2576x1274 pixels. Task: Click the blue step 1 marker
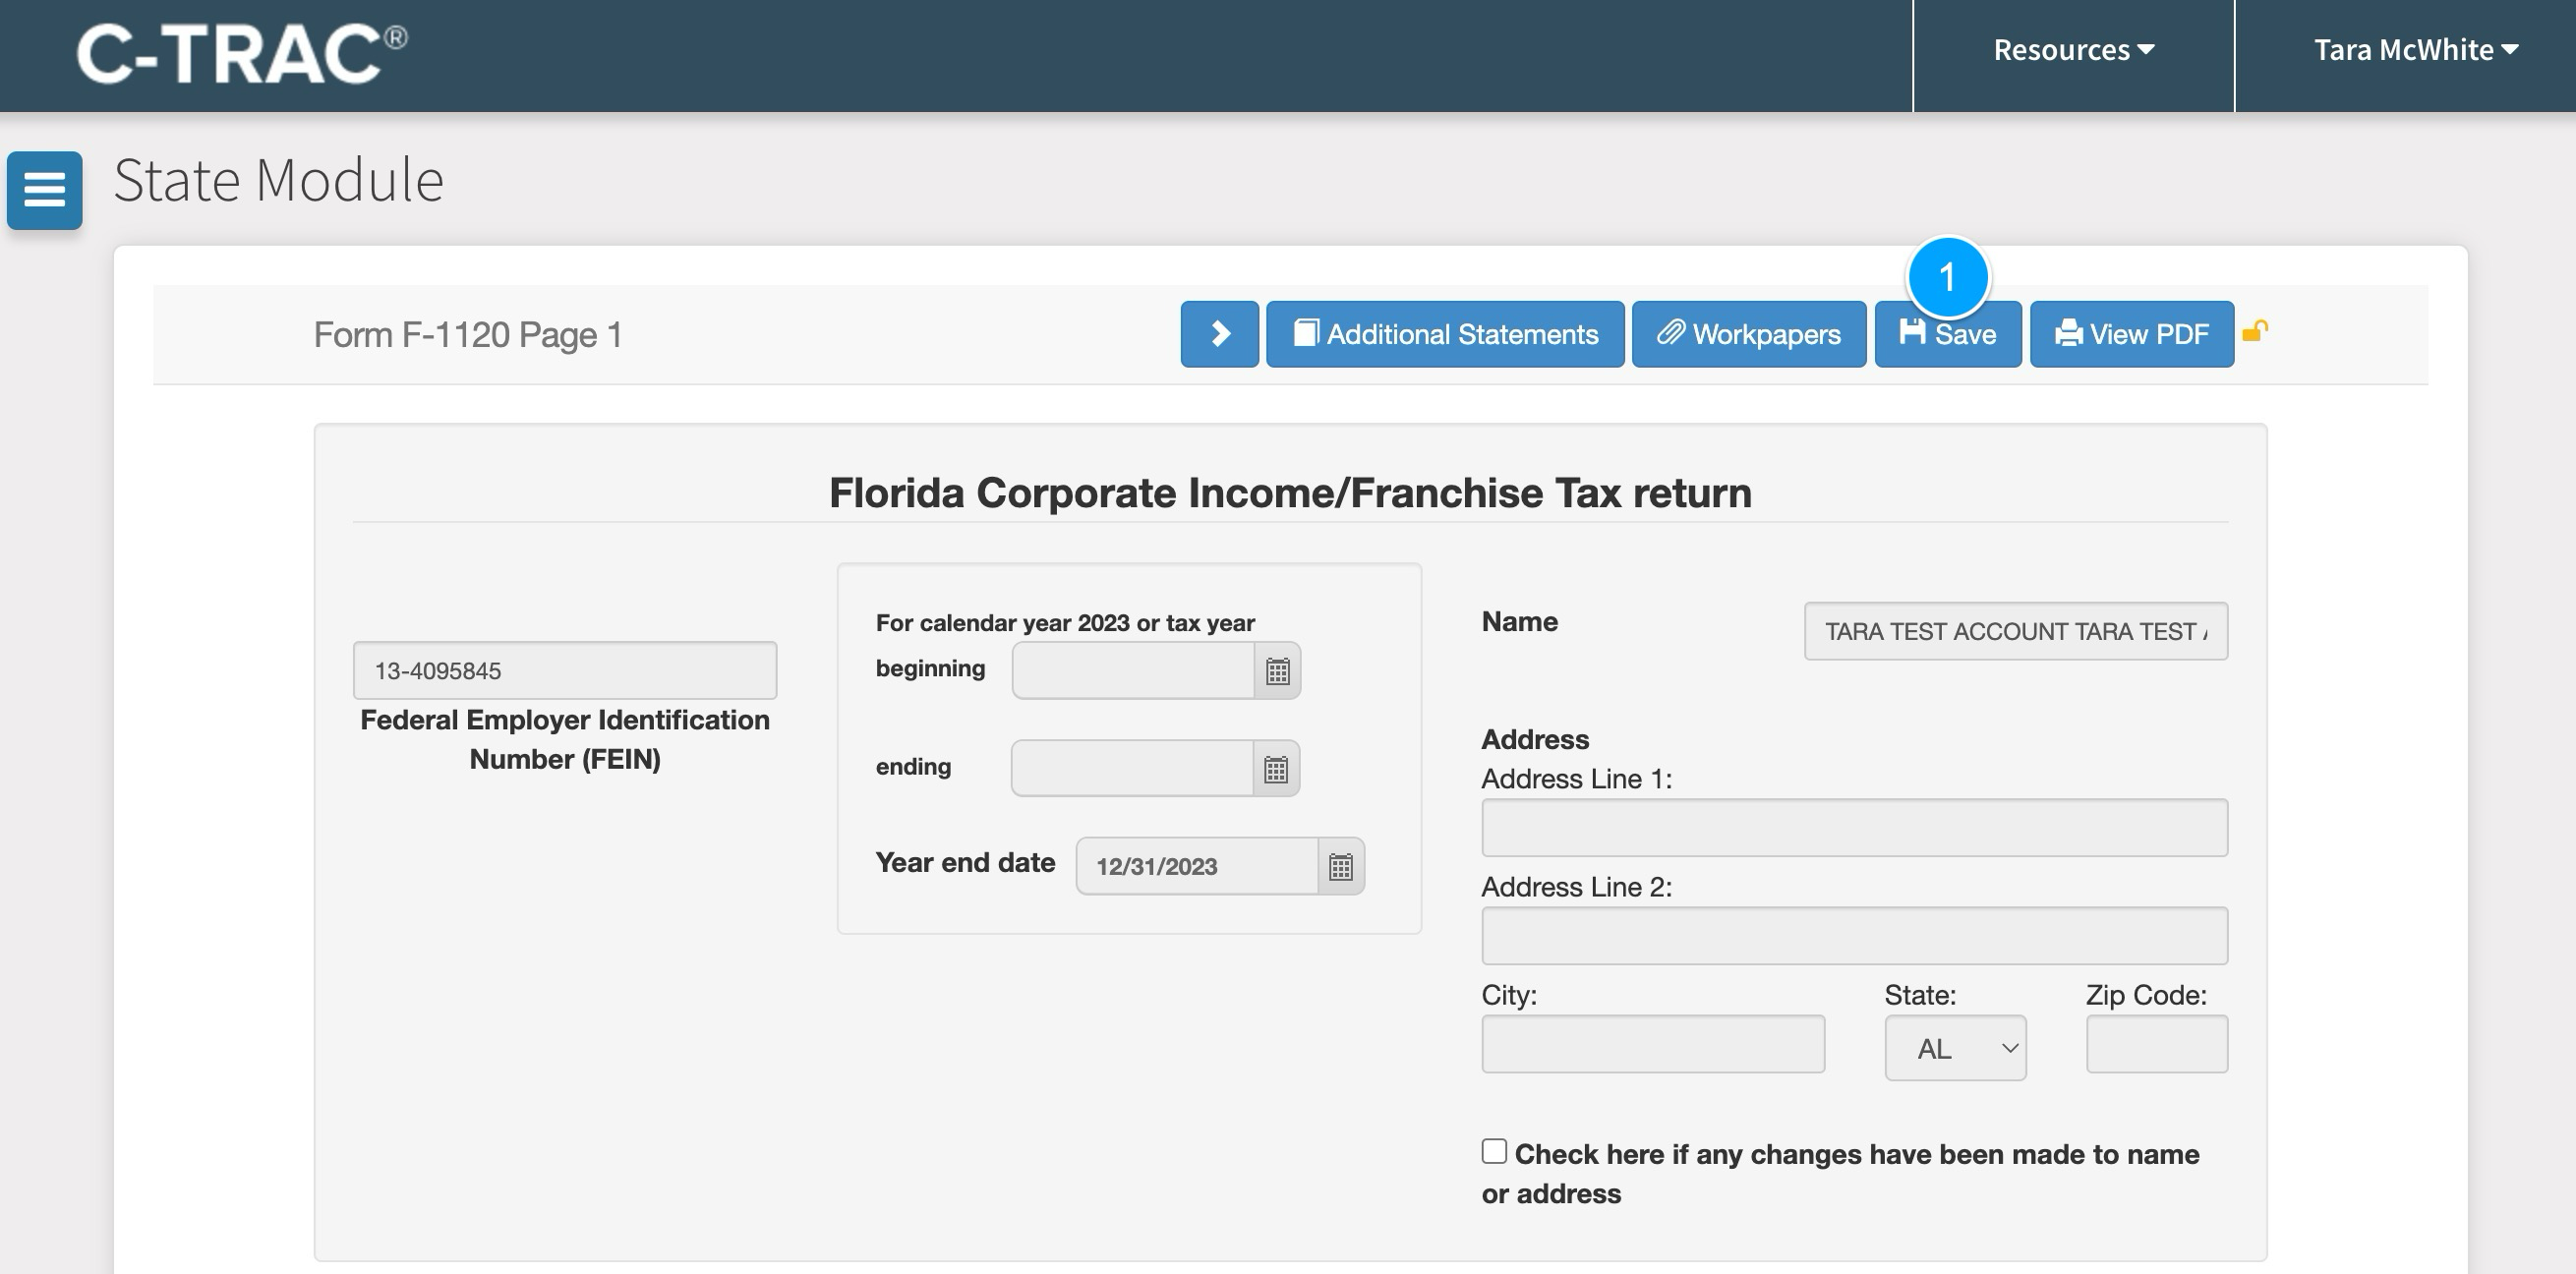coord(1947,277)
